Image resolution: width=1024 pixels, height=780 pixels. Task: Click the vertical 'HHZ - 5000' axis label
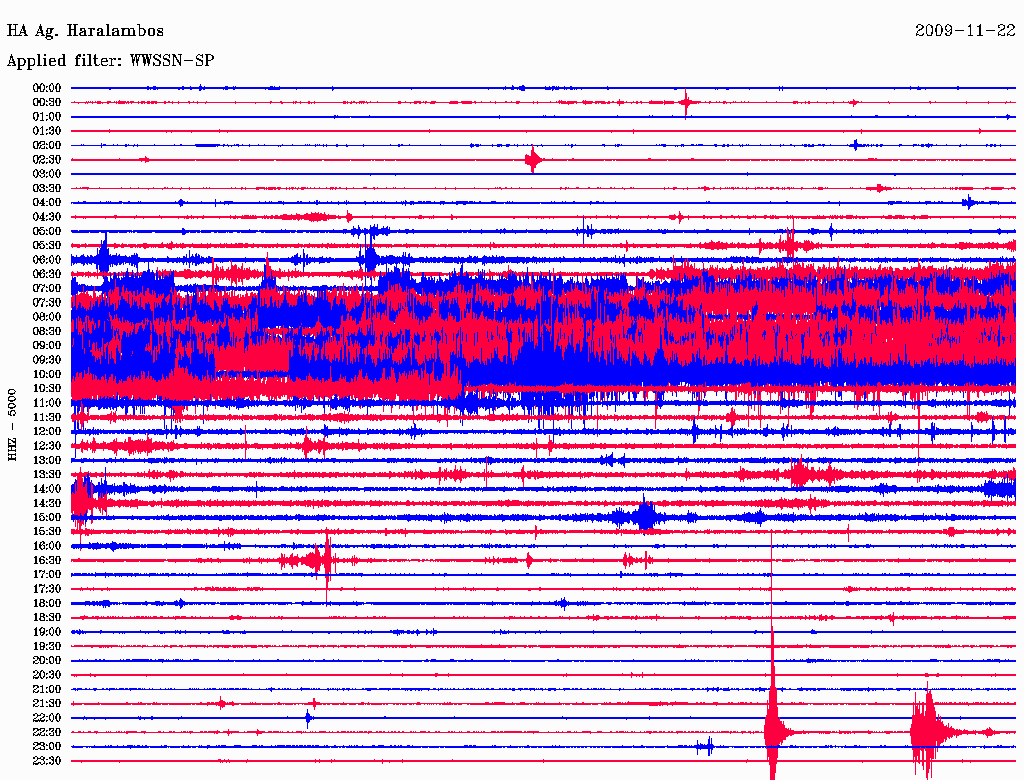pos(12,425)
